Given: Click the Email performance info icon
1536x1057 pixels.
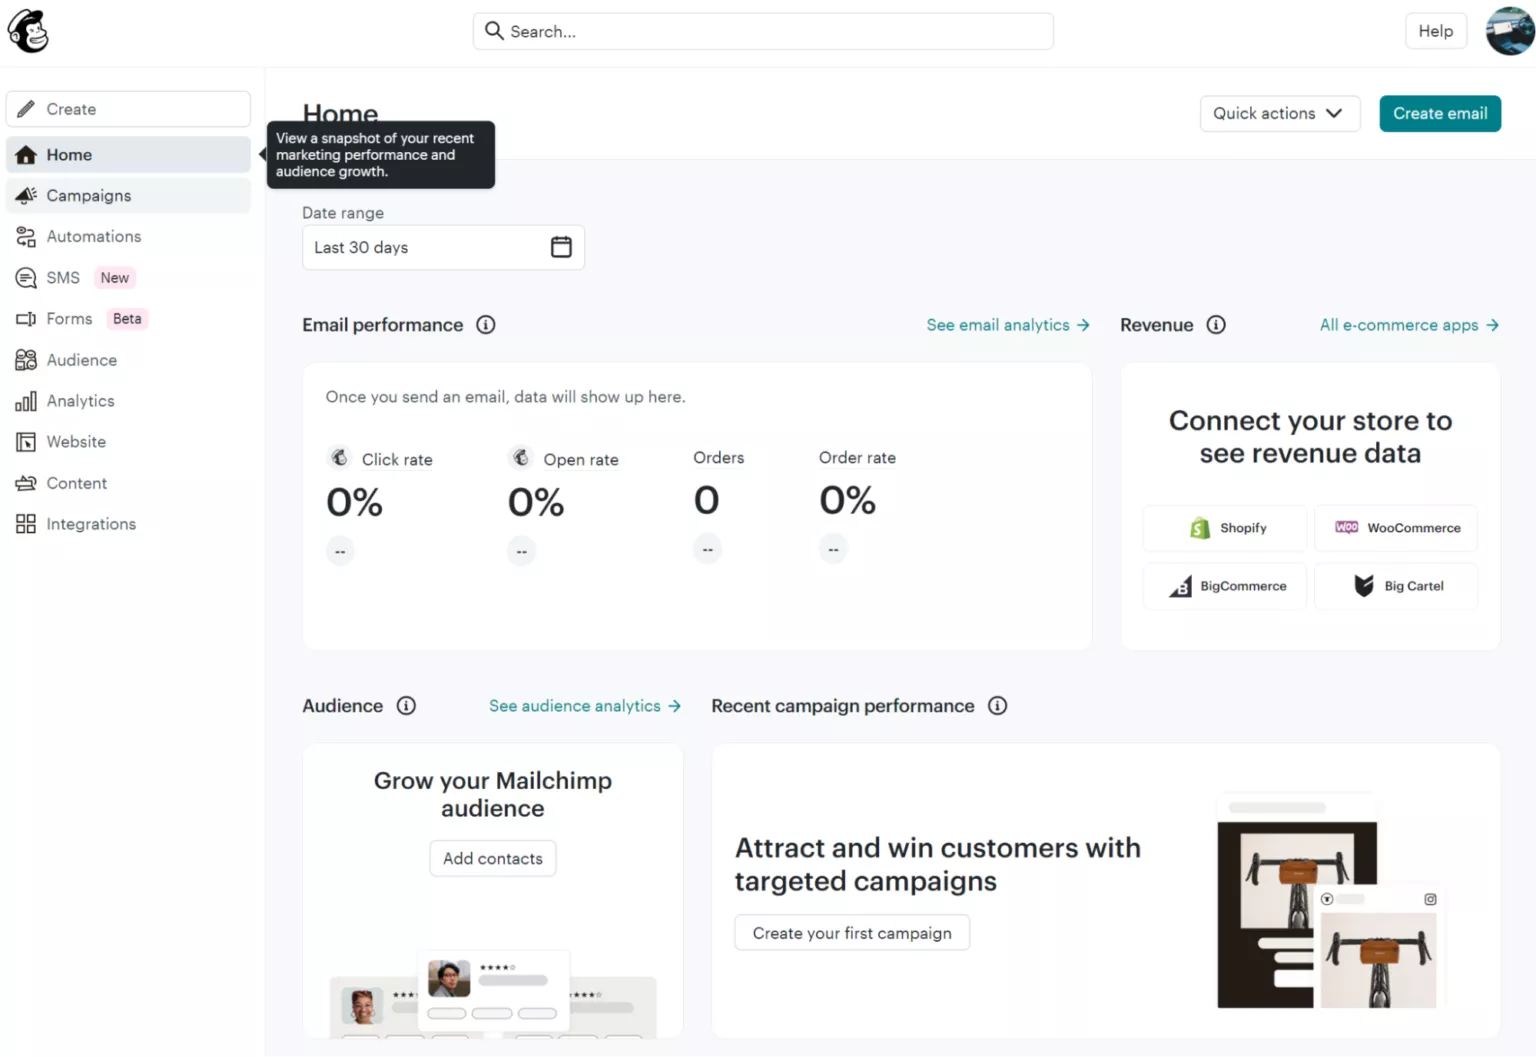Looking at the screenshot, I should [x=486, y=324].
